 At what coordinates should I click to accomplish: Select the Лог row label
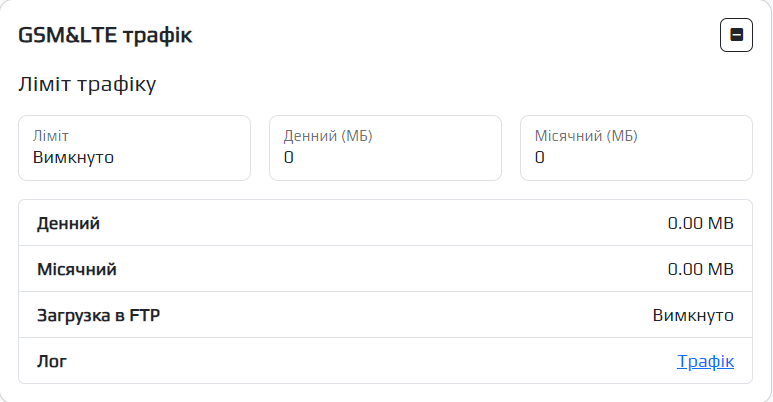pyautogui.click(x=51, y=361)
